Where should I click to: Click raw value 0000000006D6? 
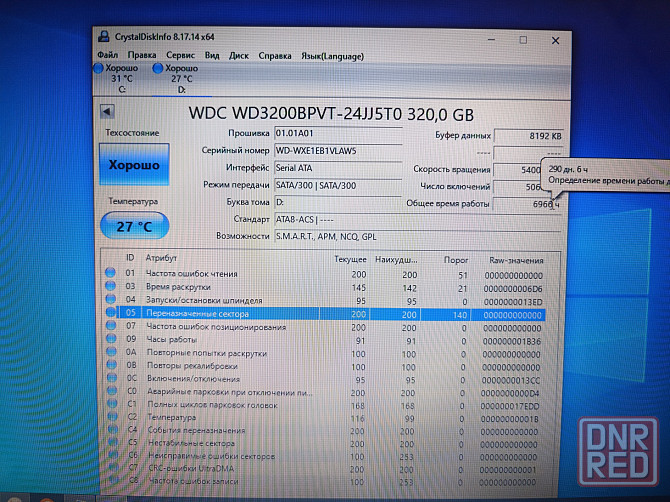(x=513, y=289)
